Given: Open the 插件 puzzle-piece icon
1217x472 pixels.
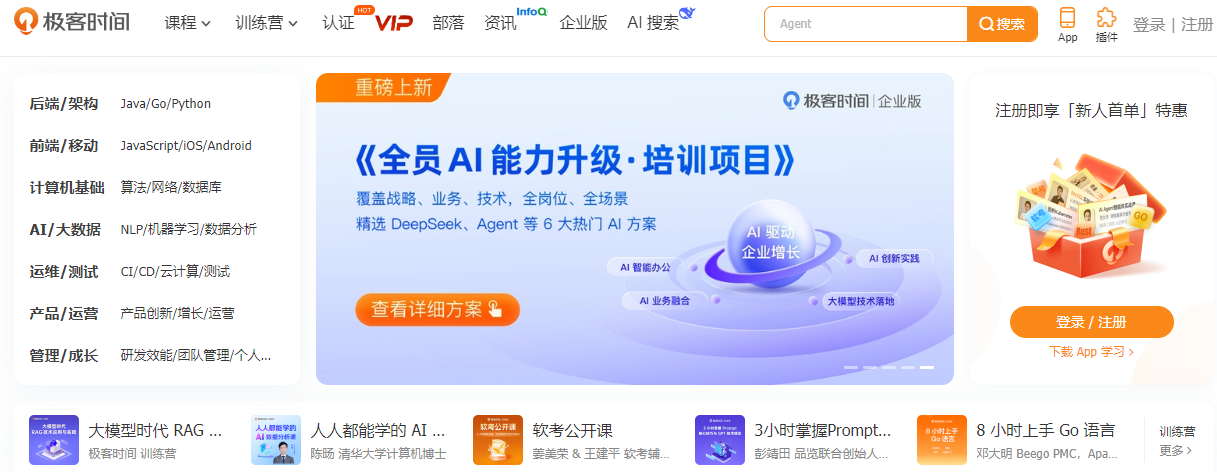Looking at the screenshot, I should point(1106,18).
